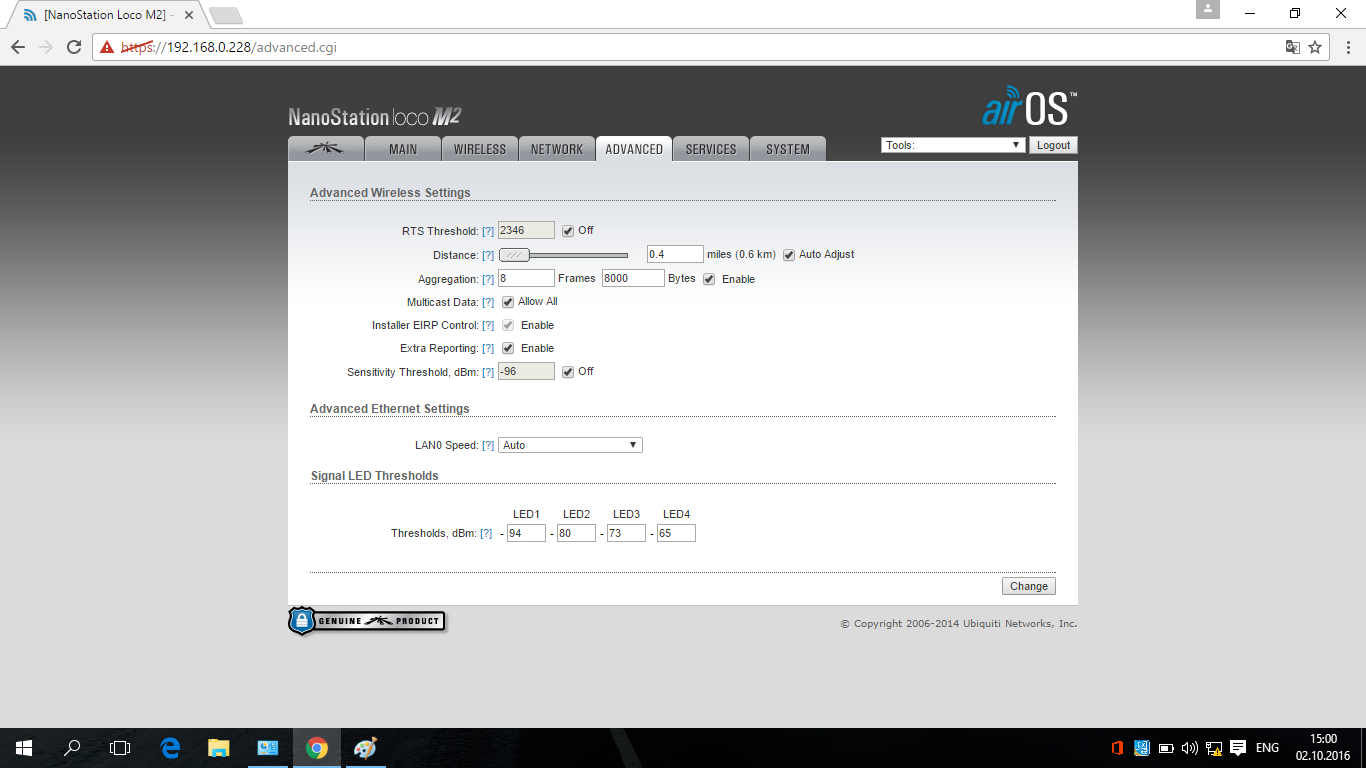Click the RTS Threshold value field

pyautogui.click(x=526, y=231)
